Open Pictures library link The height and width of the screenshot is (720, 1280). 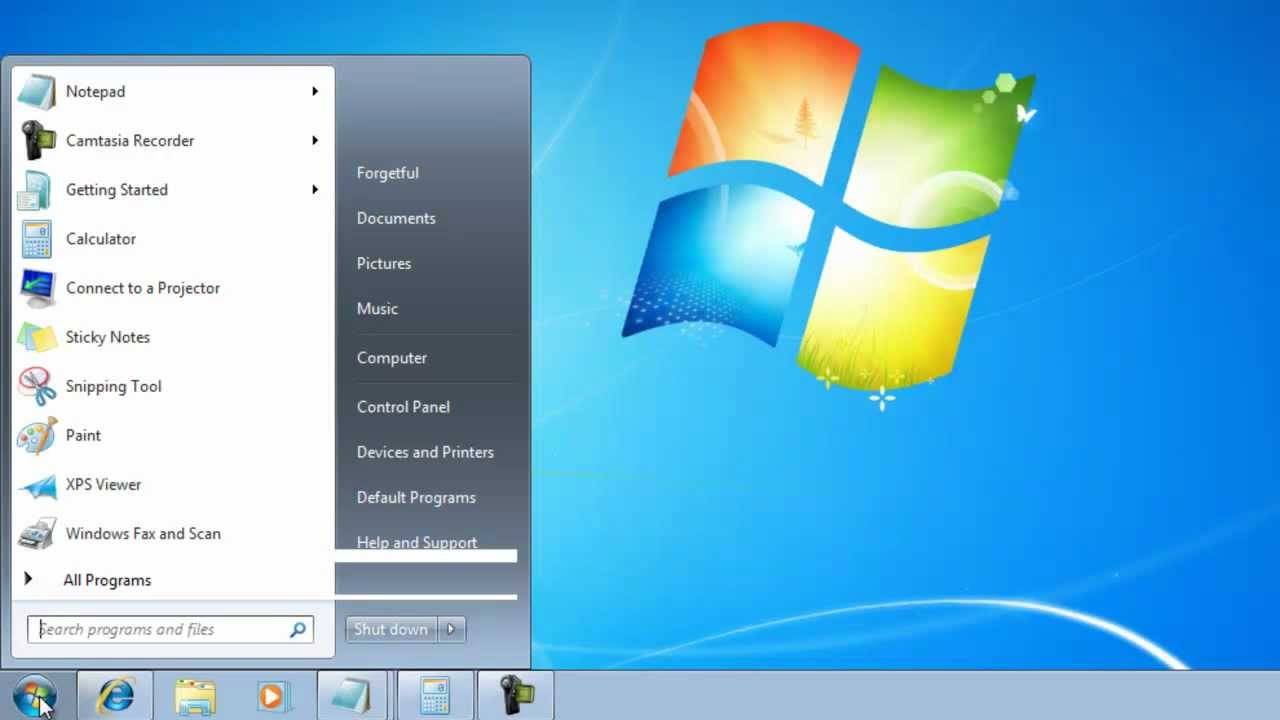(x=384, y=263)
